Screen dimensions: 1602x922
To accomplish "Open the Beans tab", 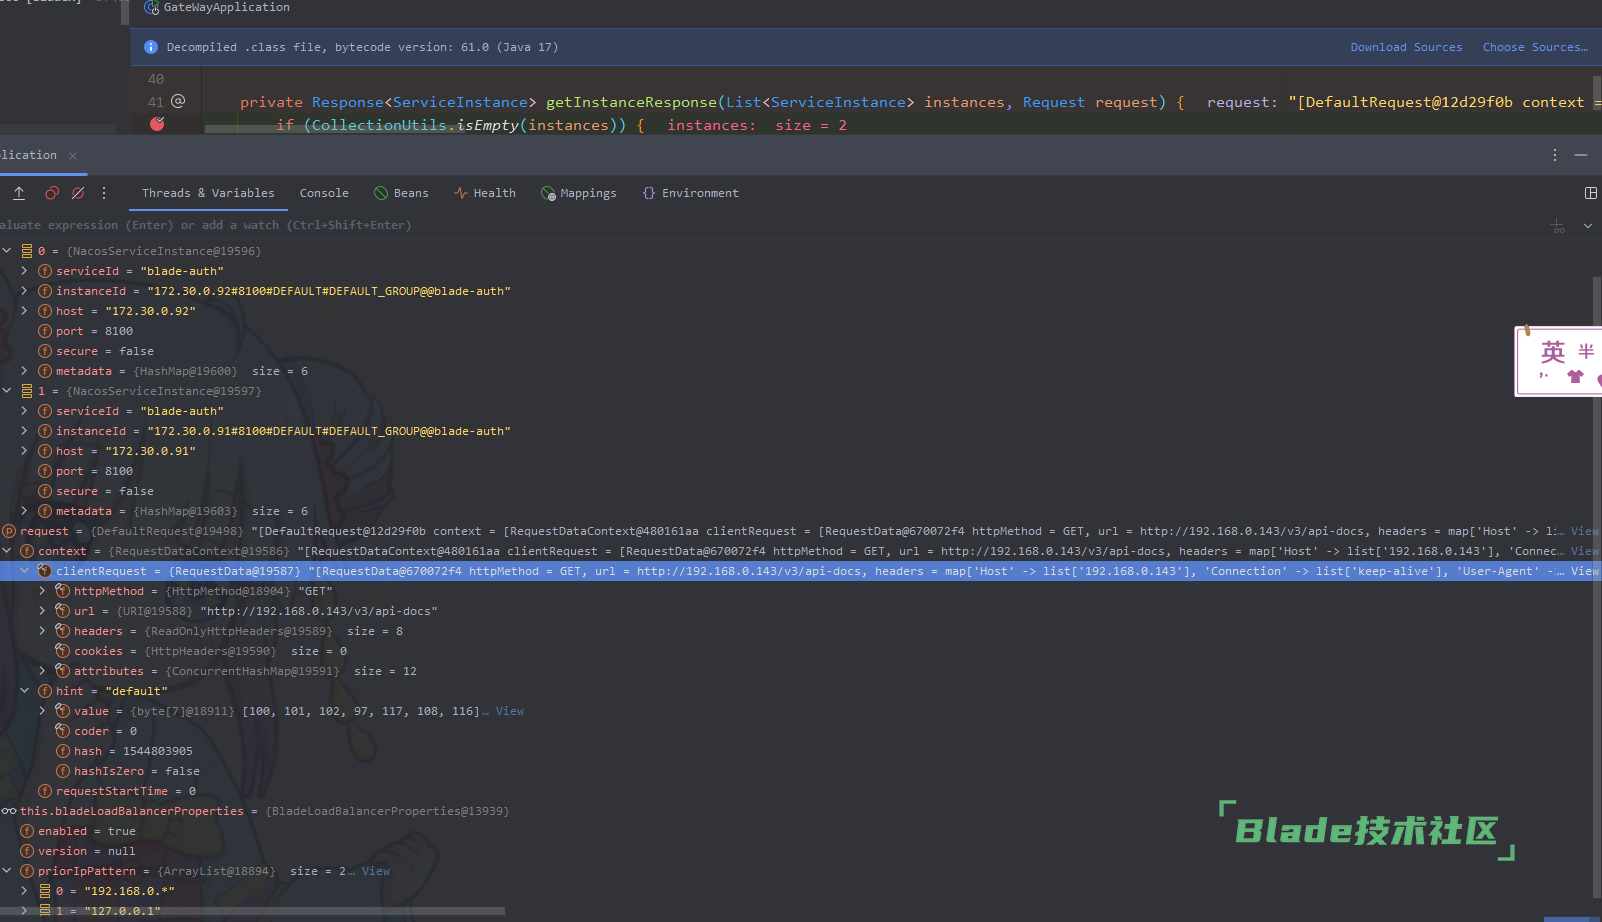I will point(401,193).
